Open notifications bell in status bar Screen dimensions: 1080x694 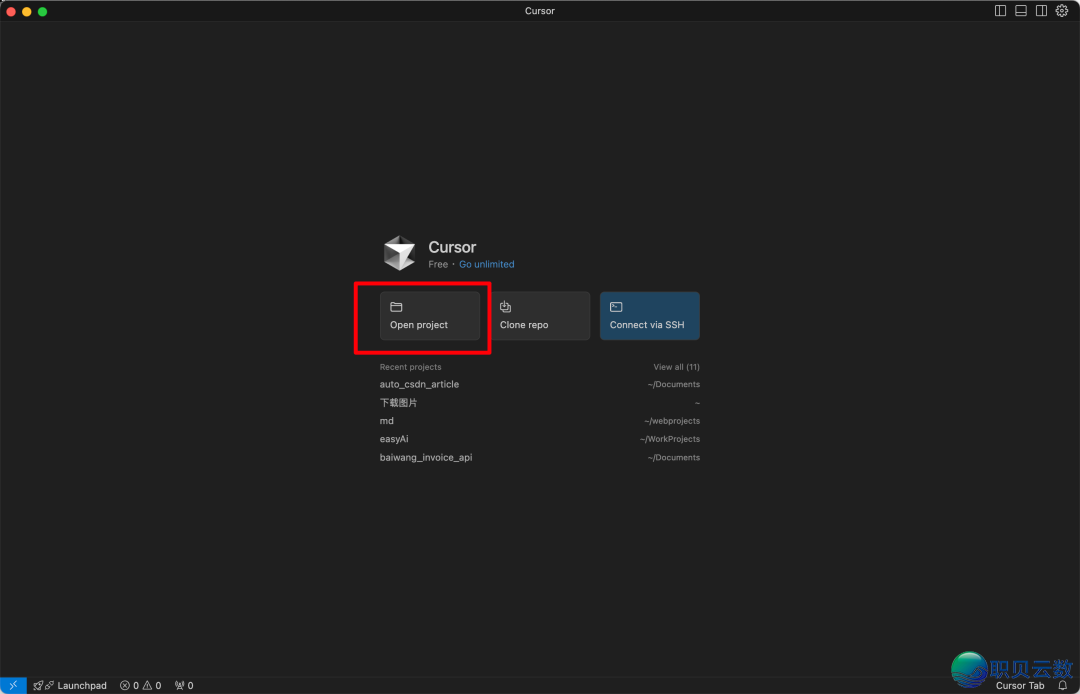tap(1062, 685)
